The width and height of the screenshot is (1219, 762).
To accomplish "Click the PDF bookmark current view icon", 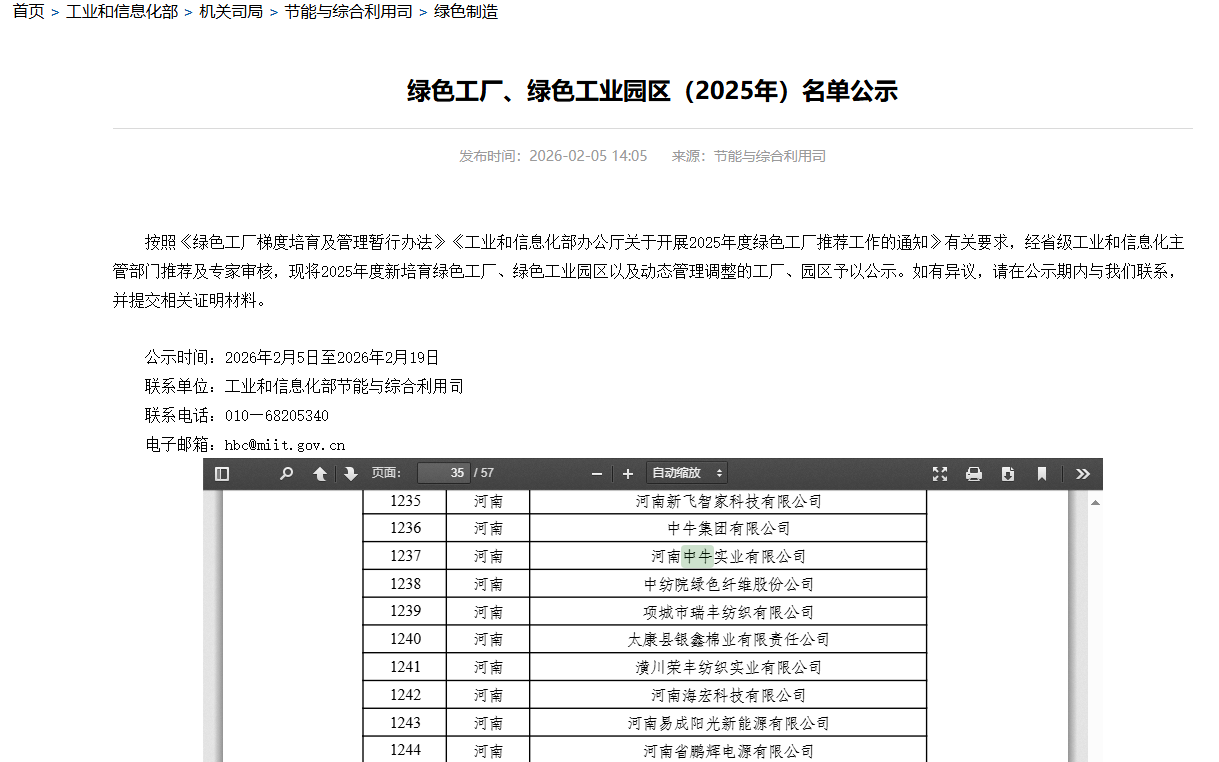I will pyautogui.click(x=1041, y=474).
